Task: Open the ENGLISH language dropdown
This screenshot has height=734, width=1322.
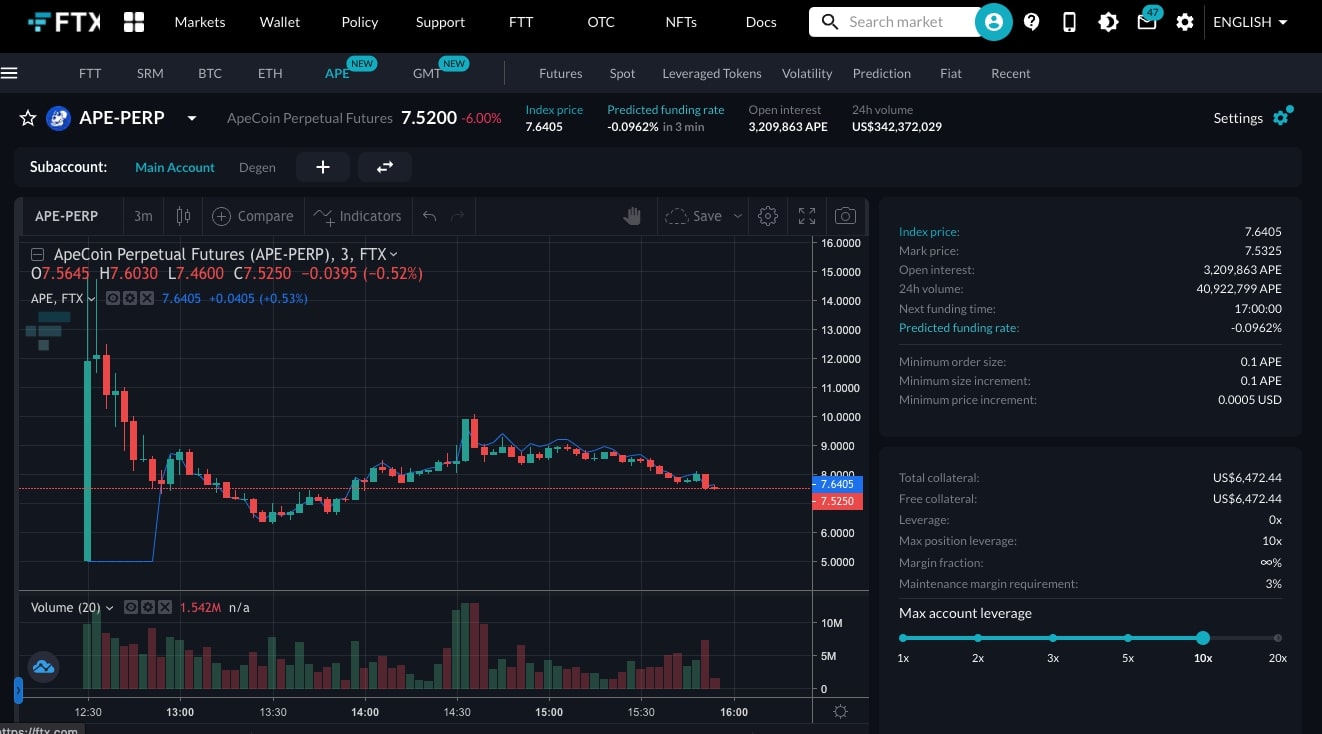Action: coord(1250,22)
